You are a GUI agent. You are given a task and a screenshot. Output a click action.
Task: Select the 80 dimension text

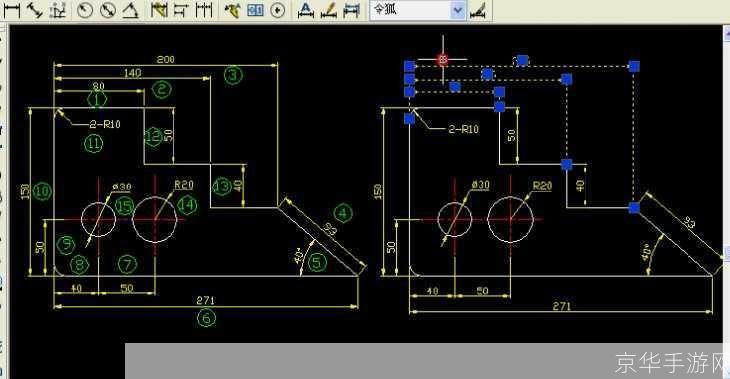99,86
